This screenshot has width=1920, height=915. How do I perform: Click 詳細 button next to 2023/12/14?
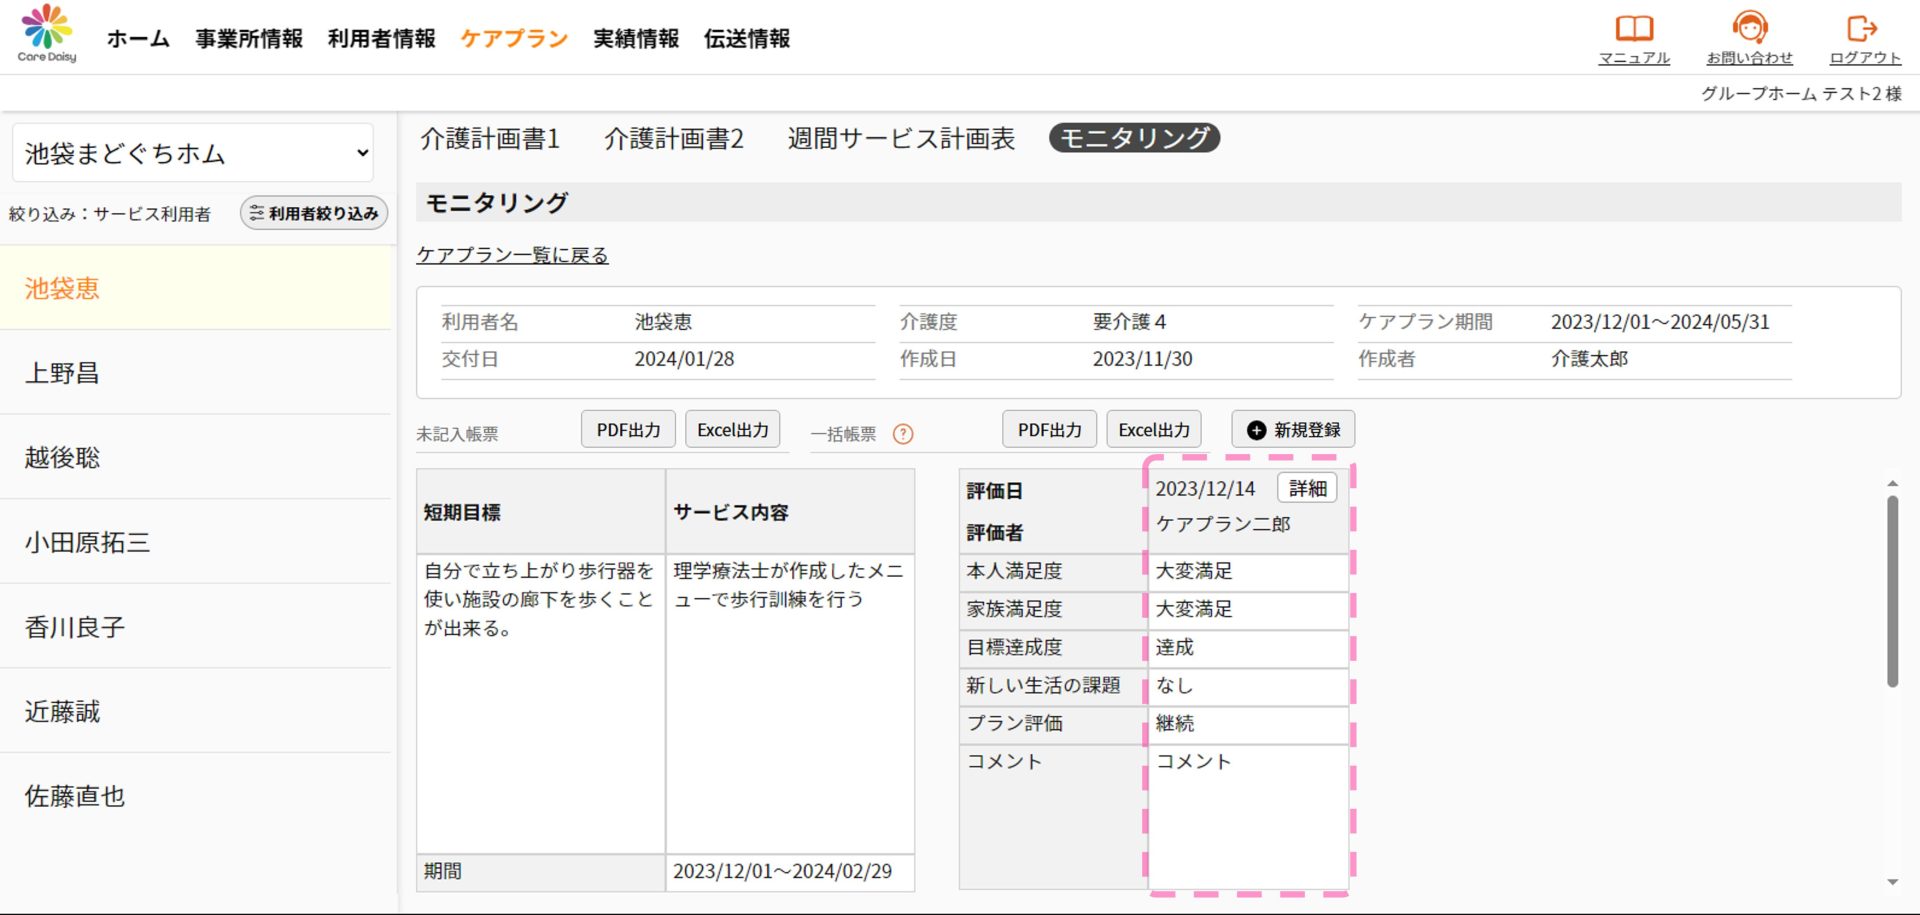[x=1307, y=488]
